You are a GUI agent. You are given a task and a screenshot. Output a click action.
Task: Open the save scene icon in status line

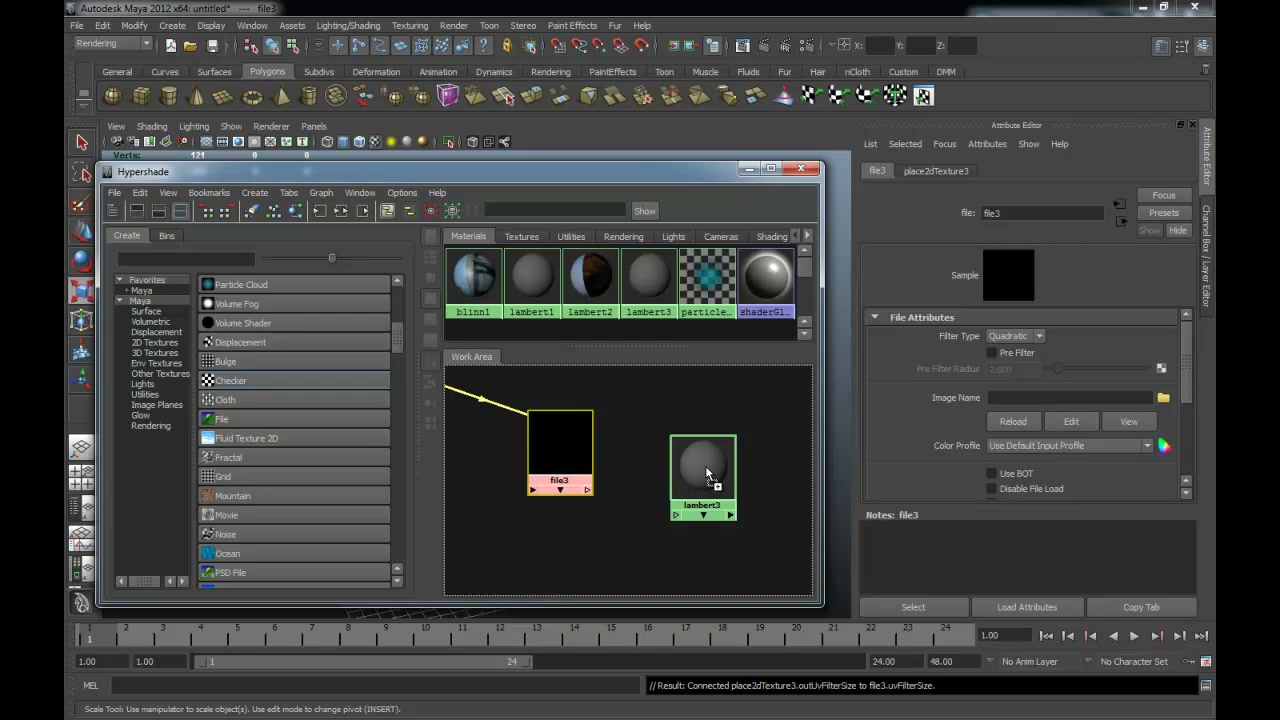tap(212, 46)
